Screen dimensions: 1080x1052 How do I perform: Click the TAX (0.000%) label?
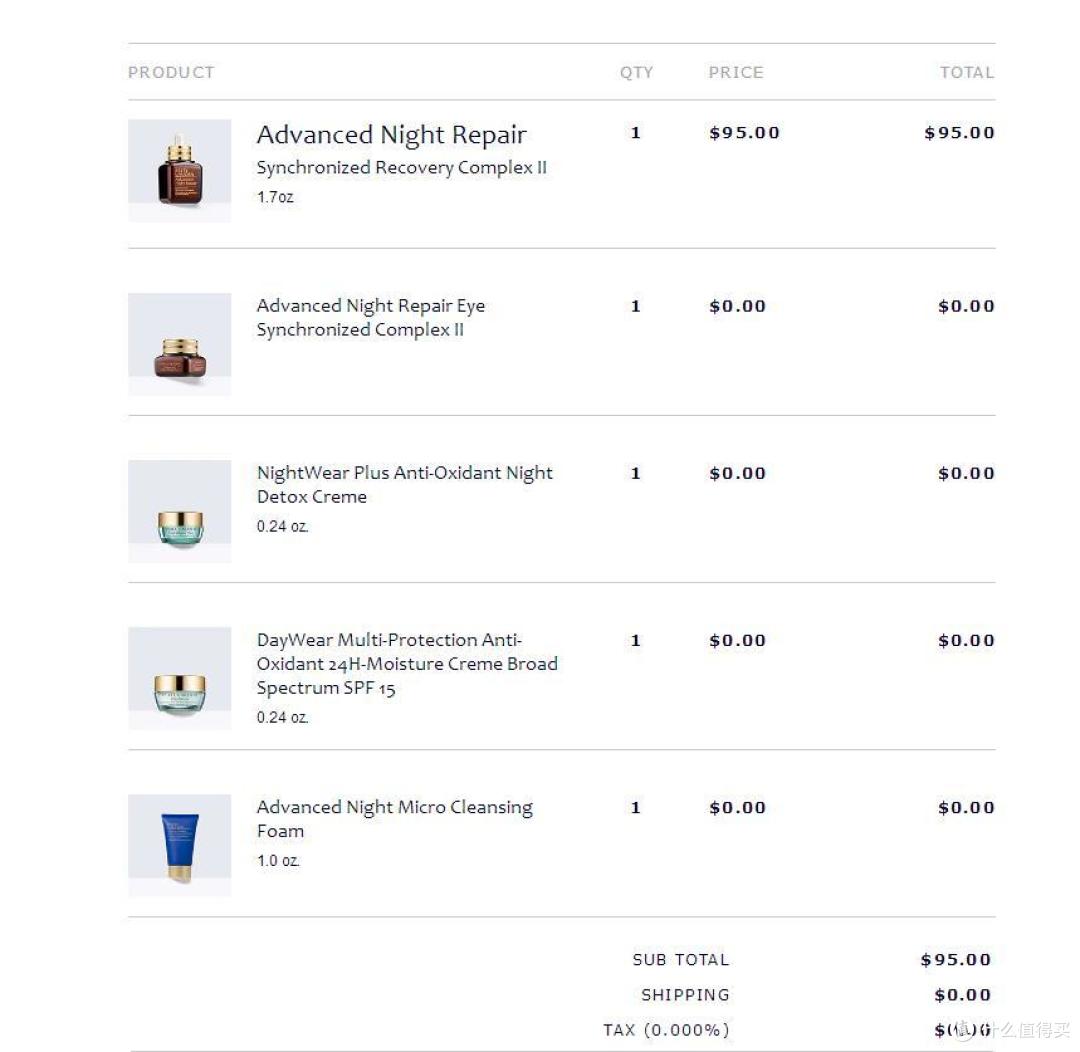click(666, 1030)
